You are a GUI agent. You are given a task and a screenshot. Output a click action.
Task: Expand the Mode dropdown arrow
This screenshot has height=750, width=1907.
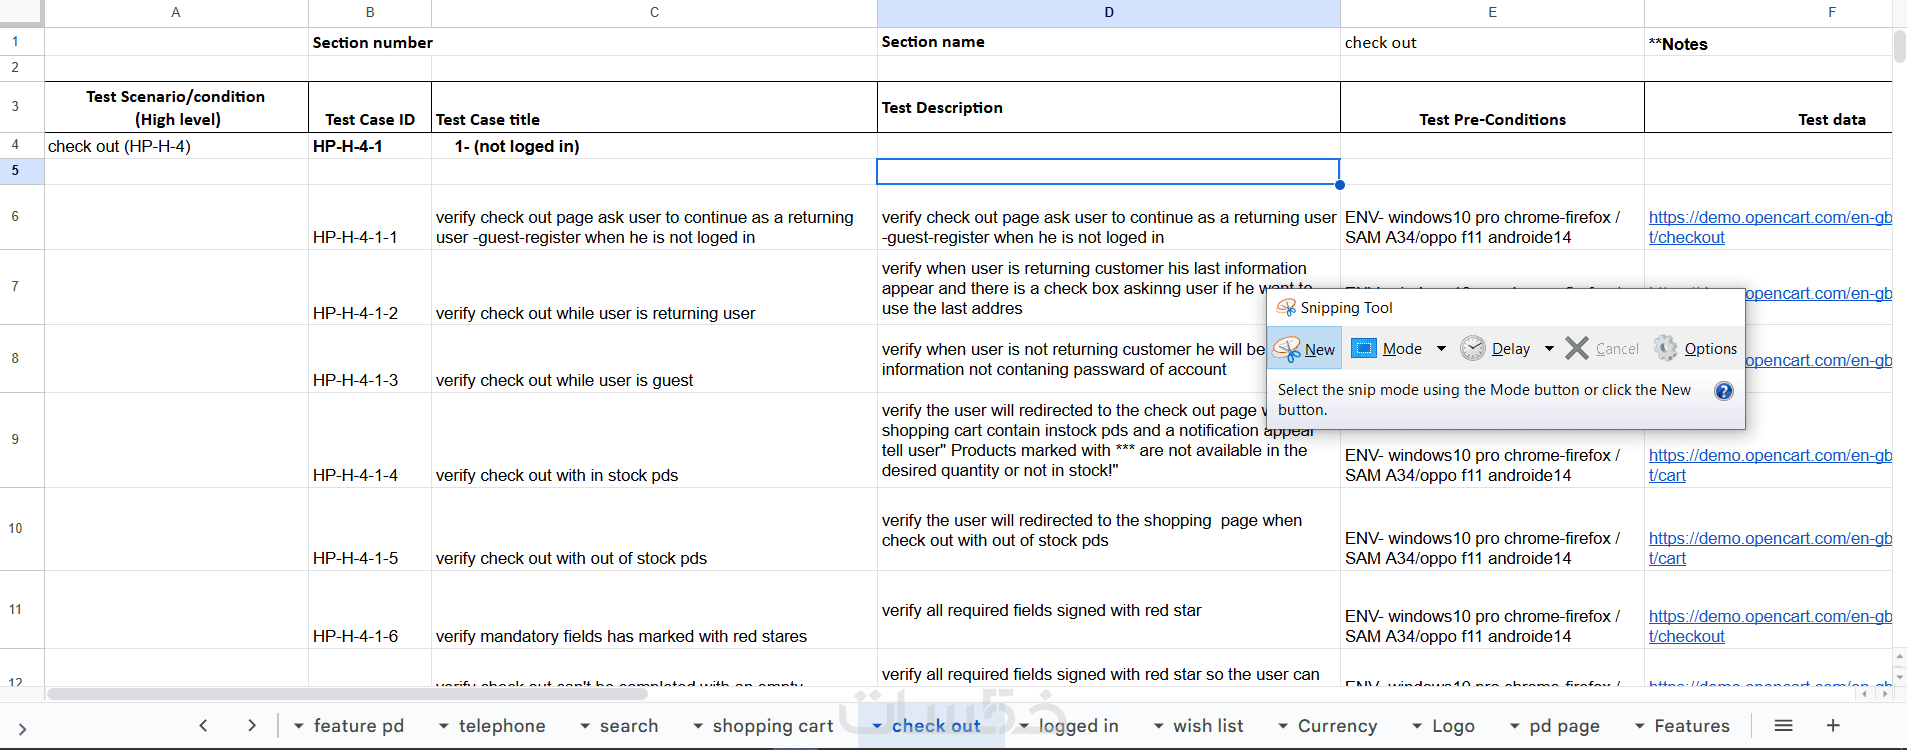(1441, 348)
